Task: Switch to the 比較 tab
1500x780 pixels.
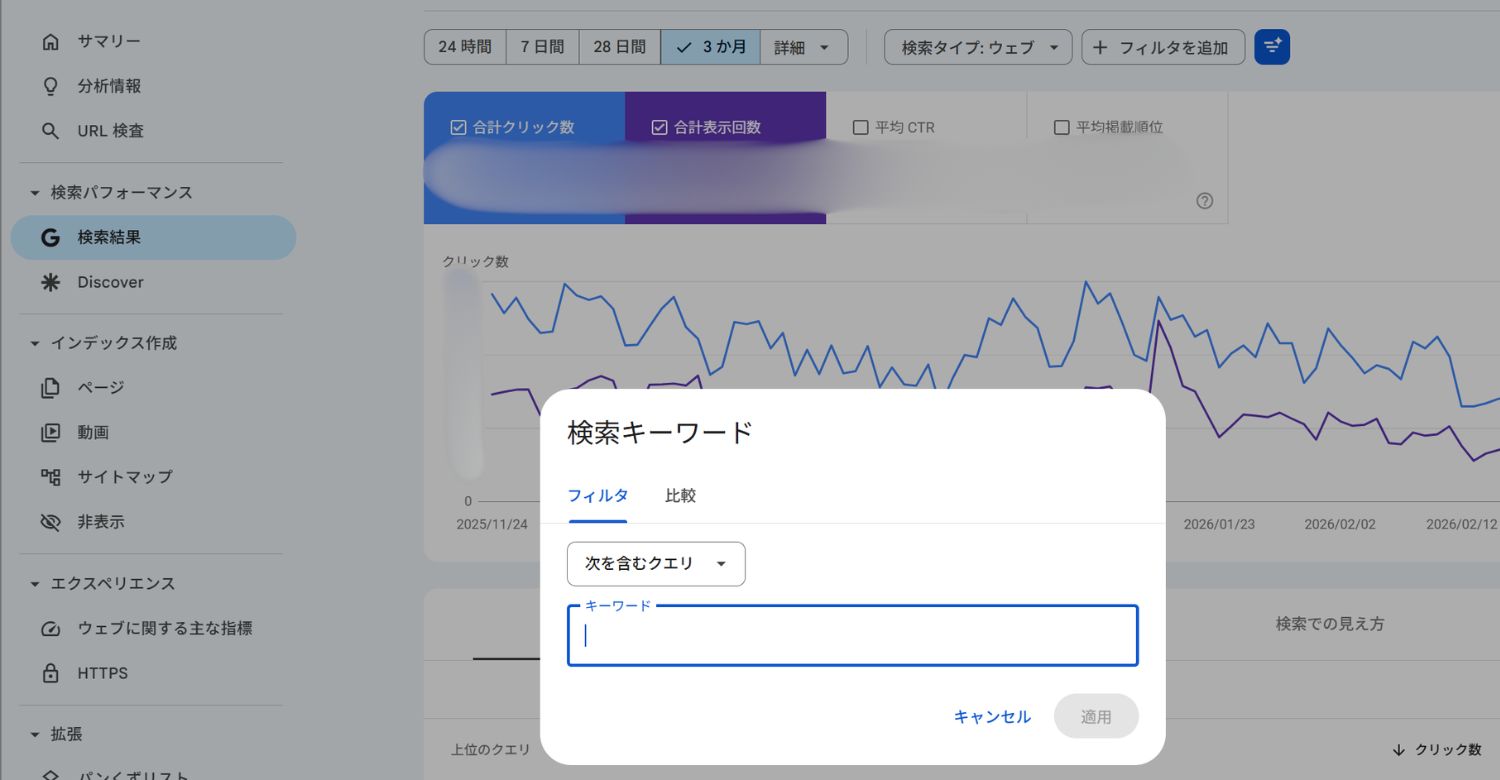Action: click(680, 496)
